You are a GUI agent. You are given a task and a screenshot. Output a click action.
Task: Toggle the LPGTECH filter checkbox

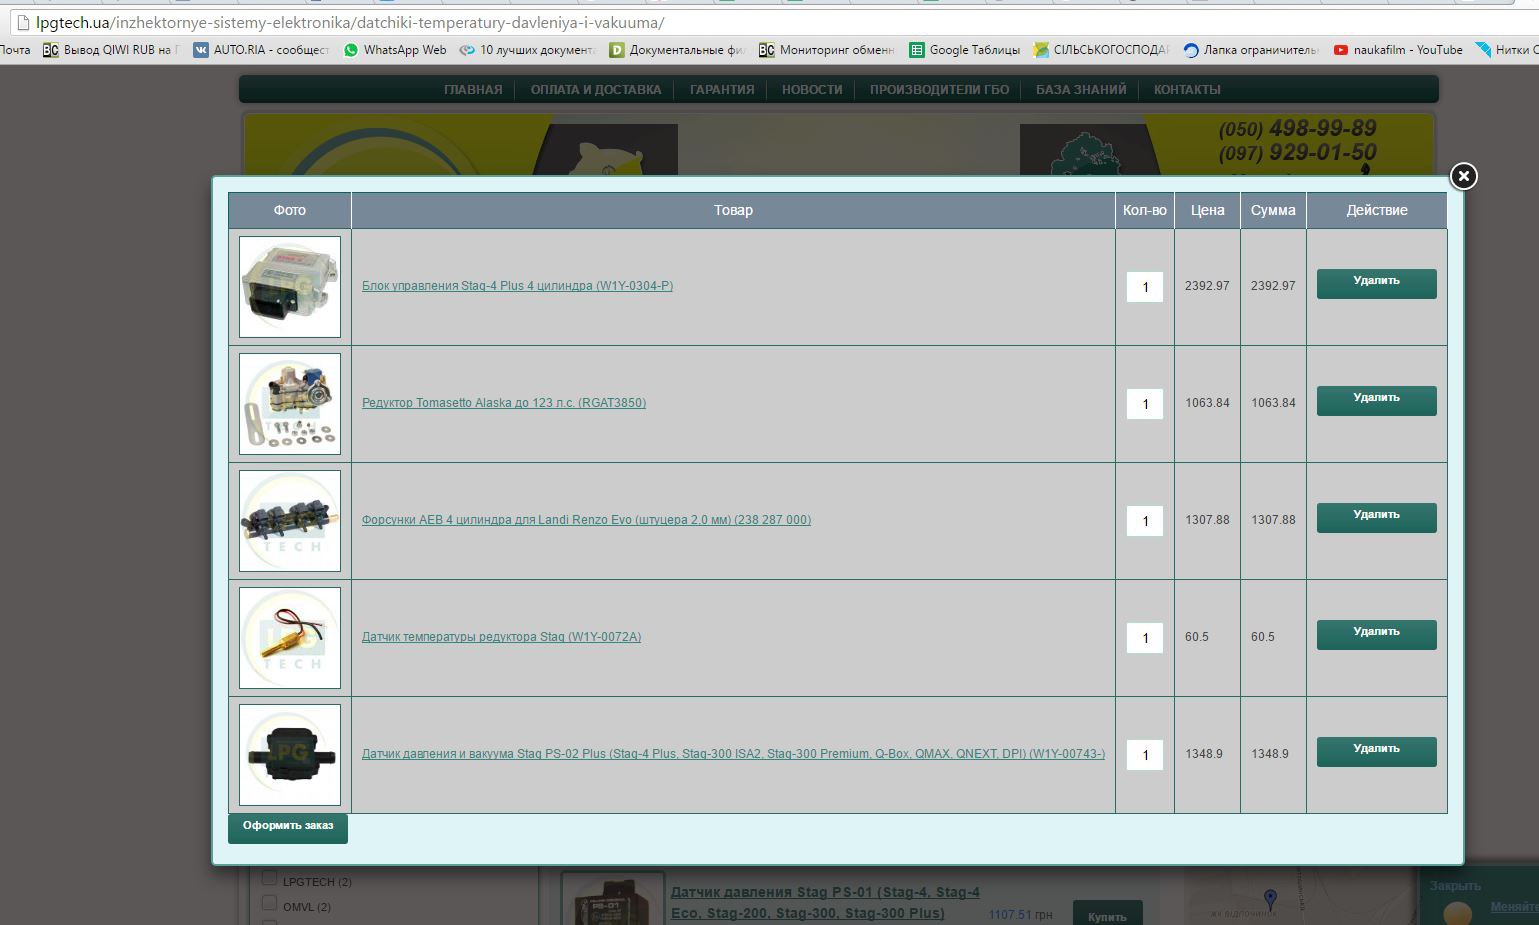[269, 878]
